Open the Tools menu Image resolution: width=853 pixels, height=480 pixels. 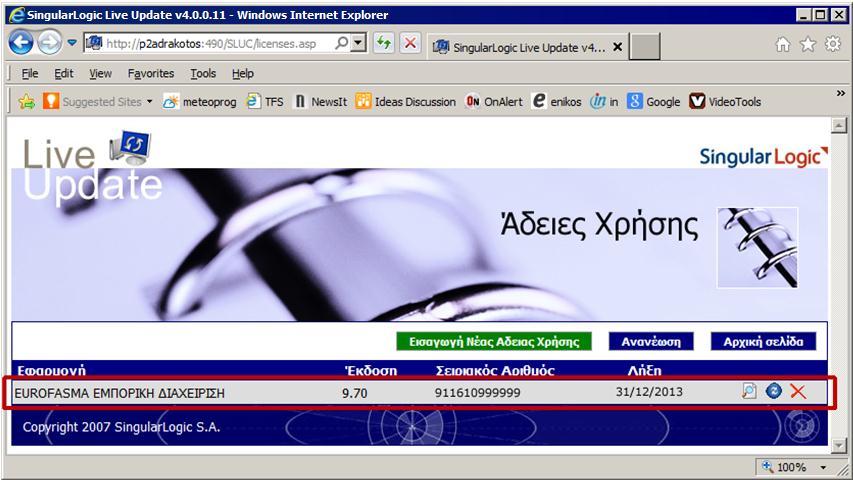(x=203, y=73)
